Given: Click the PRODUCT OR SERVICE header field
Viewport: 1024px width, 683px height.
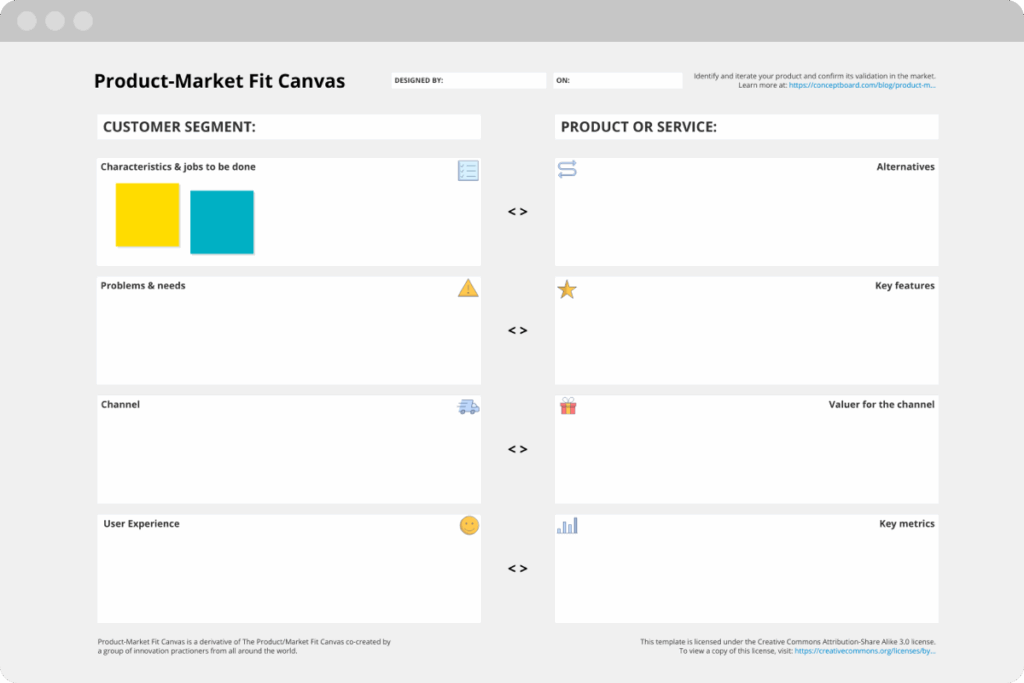Looking at the screenshot, I should tap(746, 127).
